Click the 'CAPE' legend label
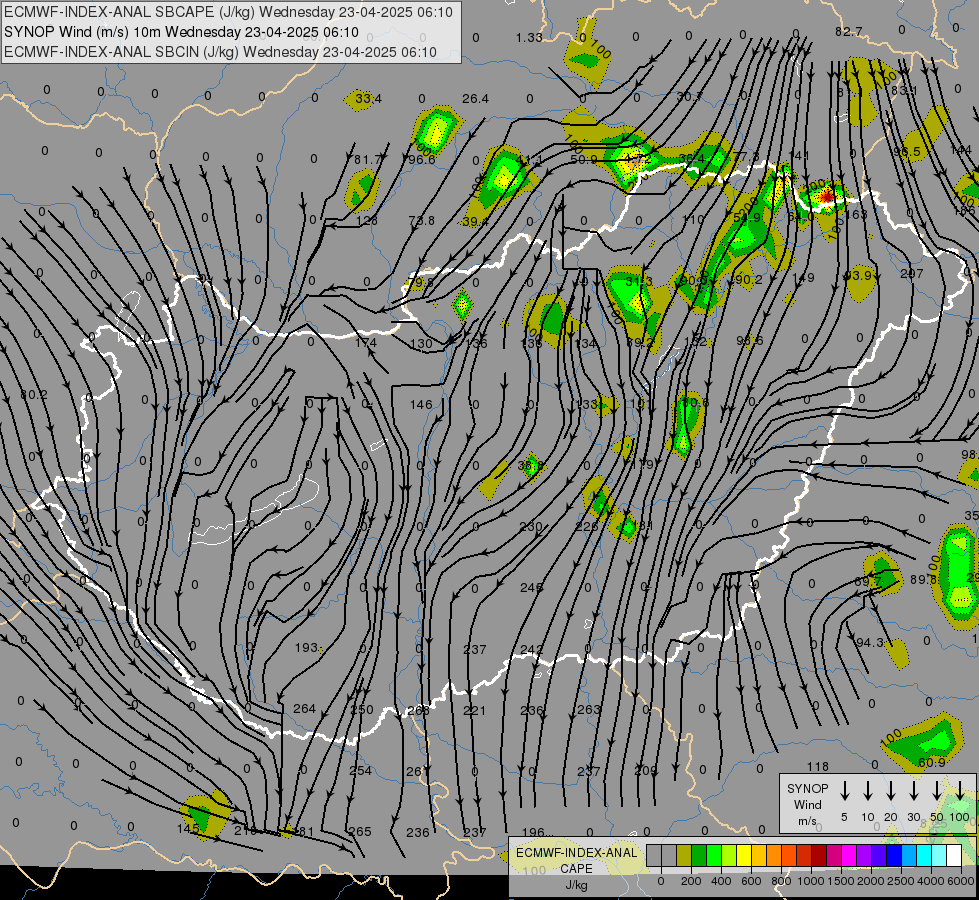 [576, 869]
